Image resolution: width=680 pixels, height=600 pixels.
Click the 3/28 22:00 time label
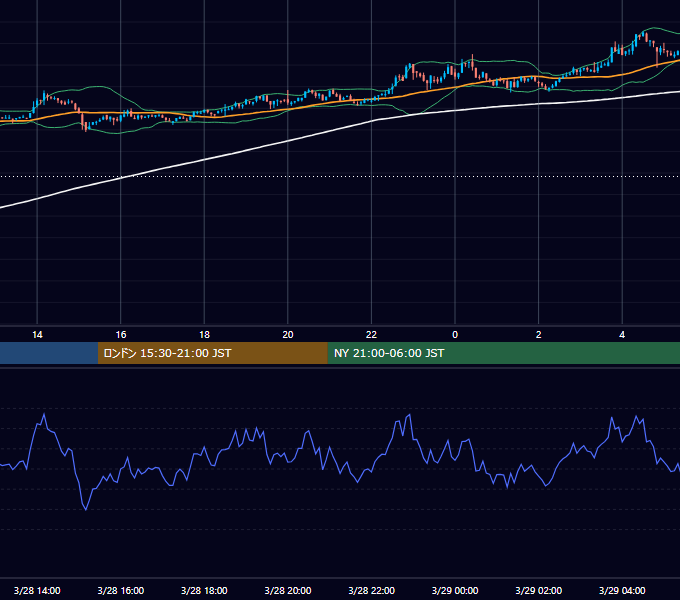372,590
